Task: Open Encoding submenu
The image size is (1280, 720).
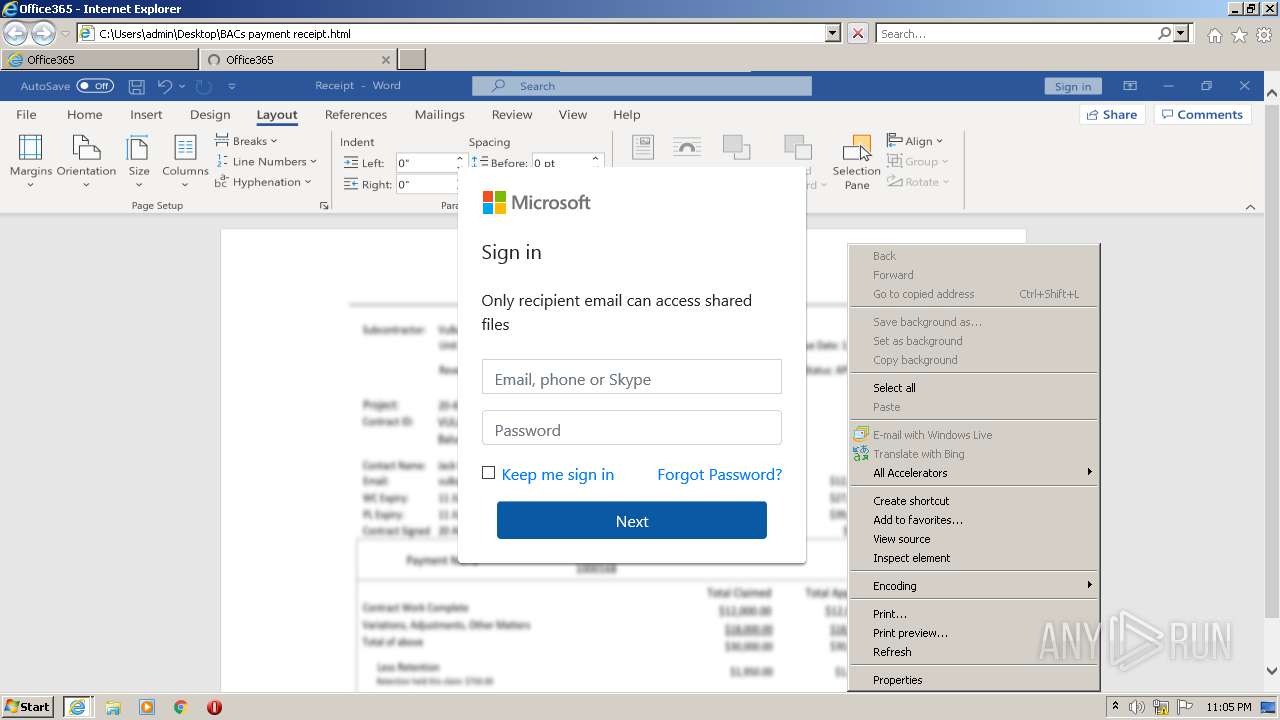Action: (x=974, y=586)
